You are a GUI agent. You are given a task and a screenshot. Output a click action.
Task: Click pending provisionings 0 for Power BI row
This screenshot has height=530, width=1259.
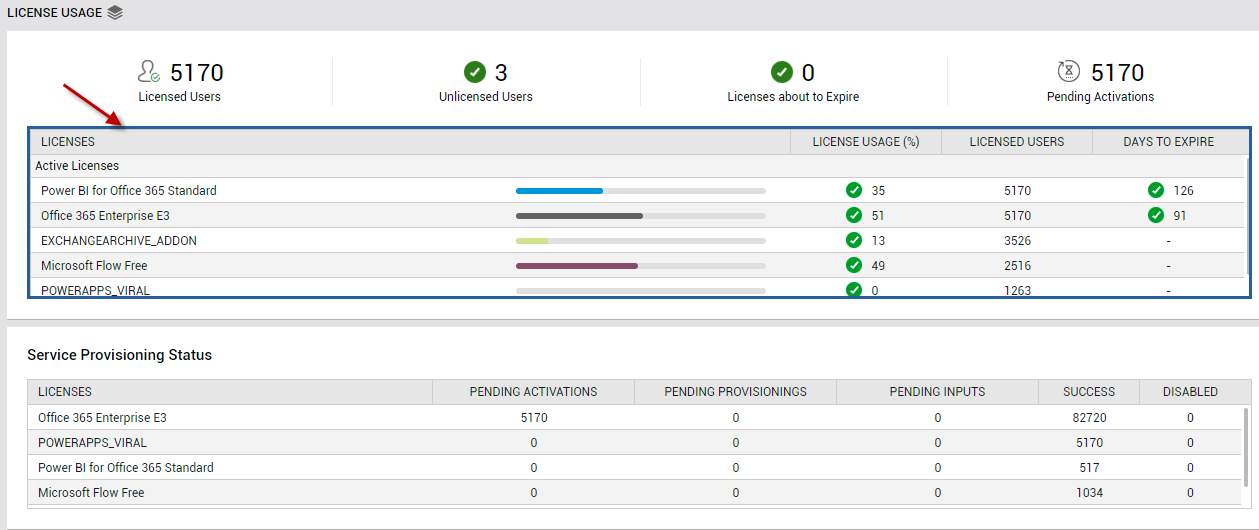point(736,467)
